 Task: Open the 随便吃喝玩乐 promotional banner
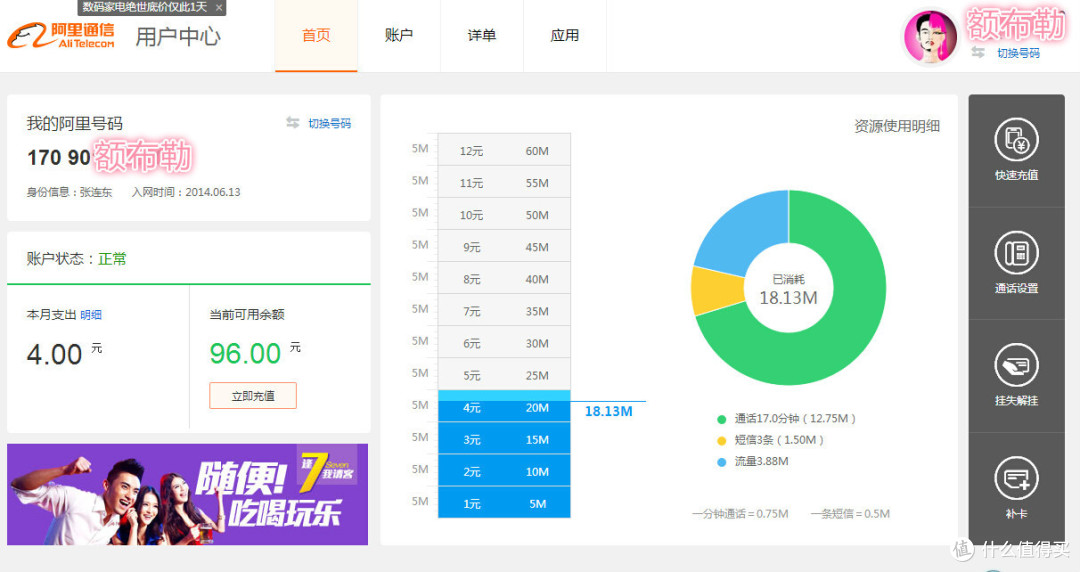point(187,494)
